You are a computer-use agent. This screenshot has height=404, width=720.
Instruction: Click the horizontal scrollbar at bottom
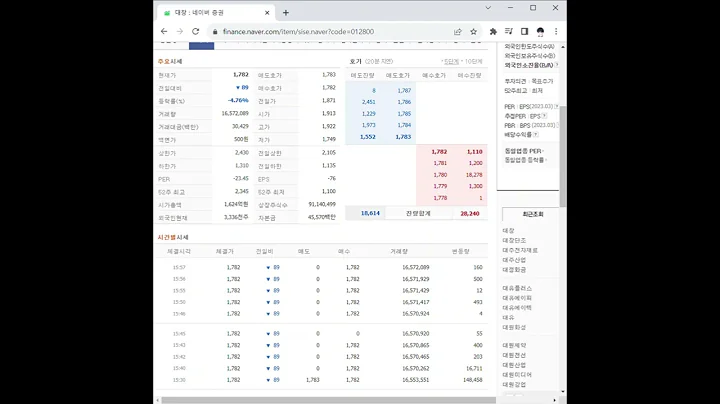tap(328, 400)
